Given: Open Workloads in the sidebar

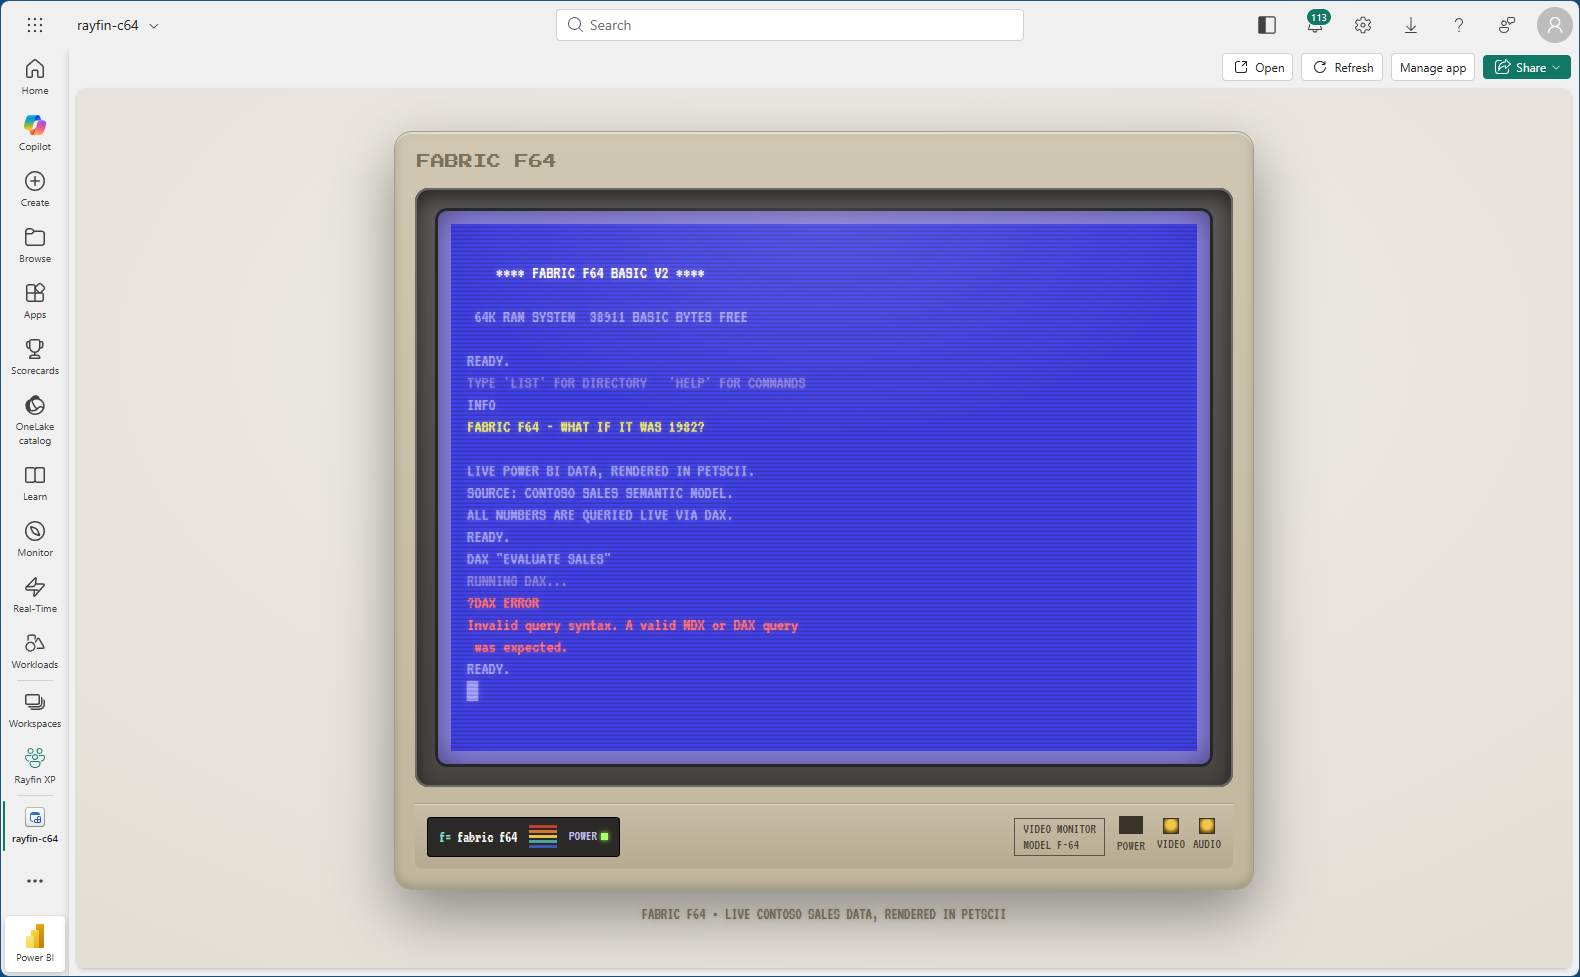Looking at the screenshot, I should [35, 650].
